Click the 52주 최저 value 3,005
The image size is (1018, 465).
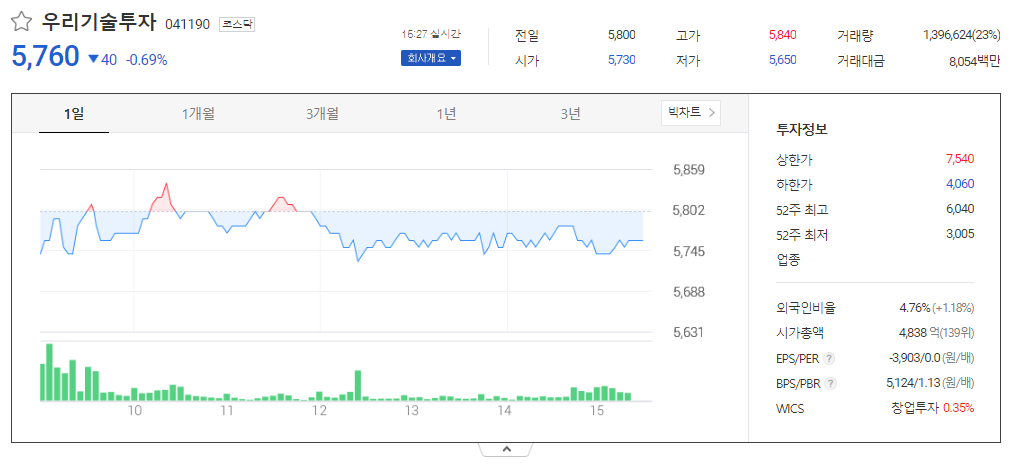pos(960,234)
